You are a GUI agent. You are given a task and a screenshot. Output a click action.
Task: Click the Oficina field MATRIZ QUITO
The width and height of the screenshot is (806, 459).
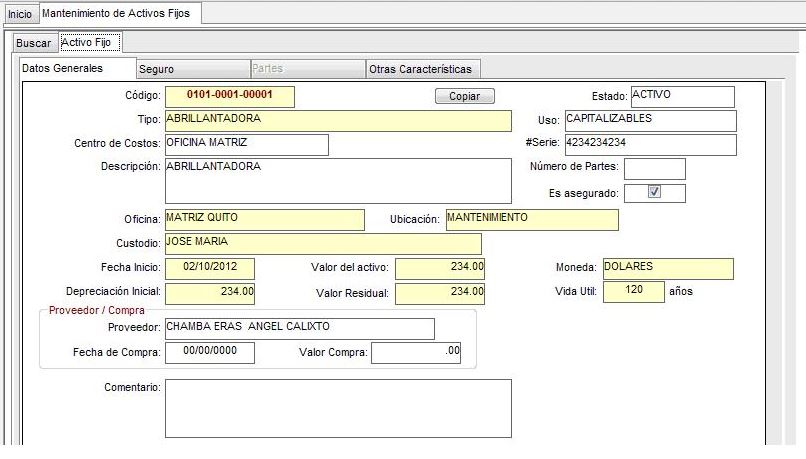(x=264, y=219)
